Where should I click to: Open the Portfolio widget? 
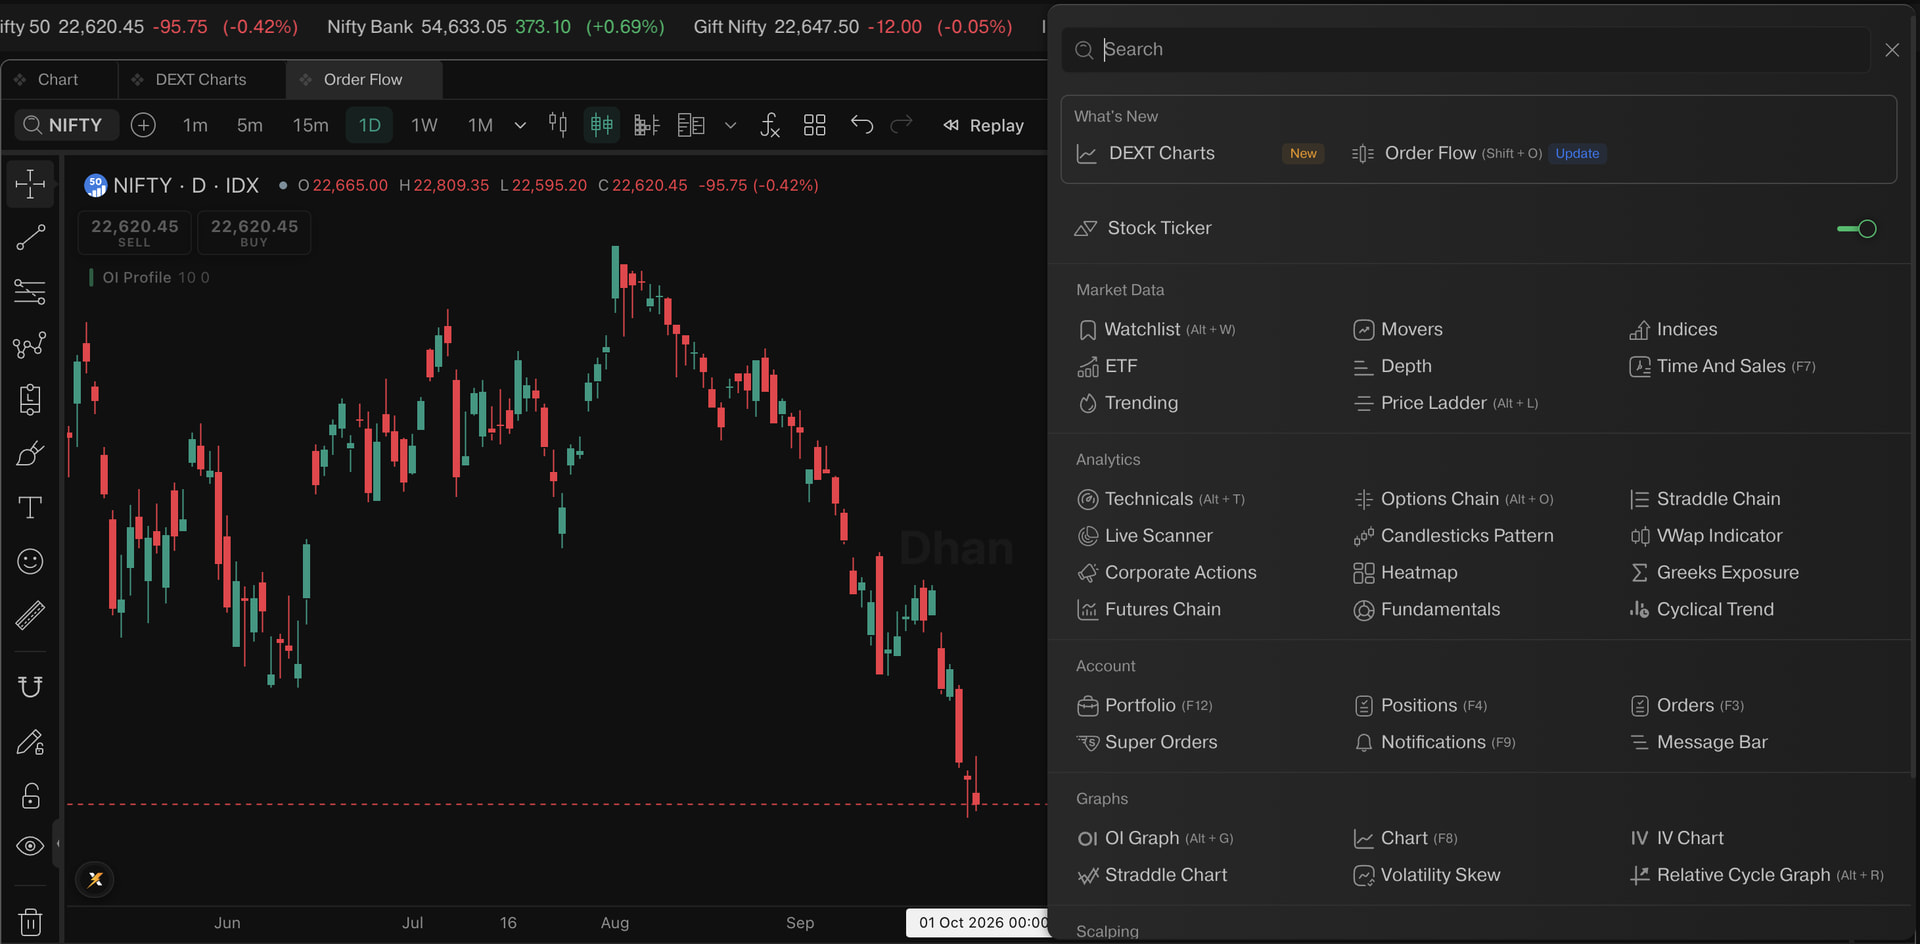pos(1145,706)
